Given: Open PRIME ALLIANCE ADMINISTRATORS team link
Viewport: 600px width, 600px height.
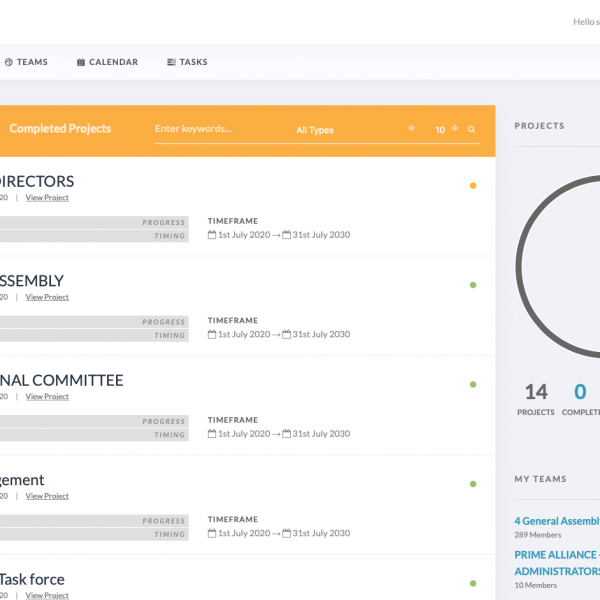Looking at the screenshot, I should point(557,563).
